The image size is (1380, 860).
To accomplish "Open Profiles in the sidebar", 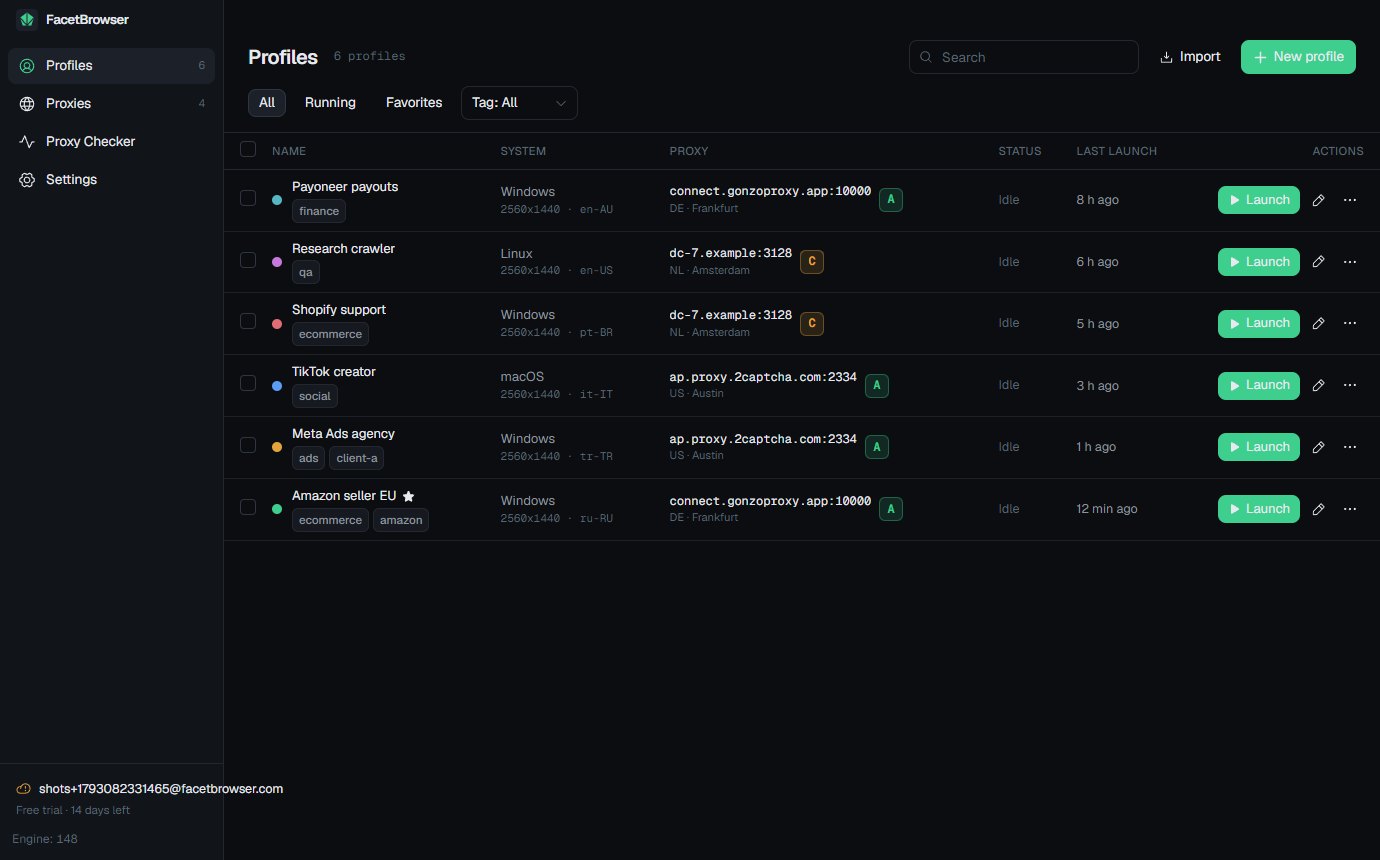I will pos(111,66).
